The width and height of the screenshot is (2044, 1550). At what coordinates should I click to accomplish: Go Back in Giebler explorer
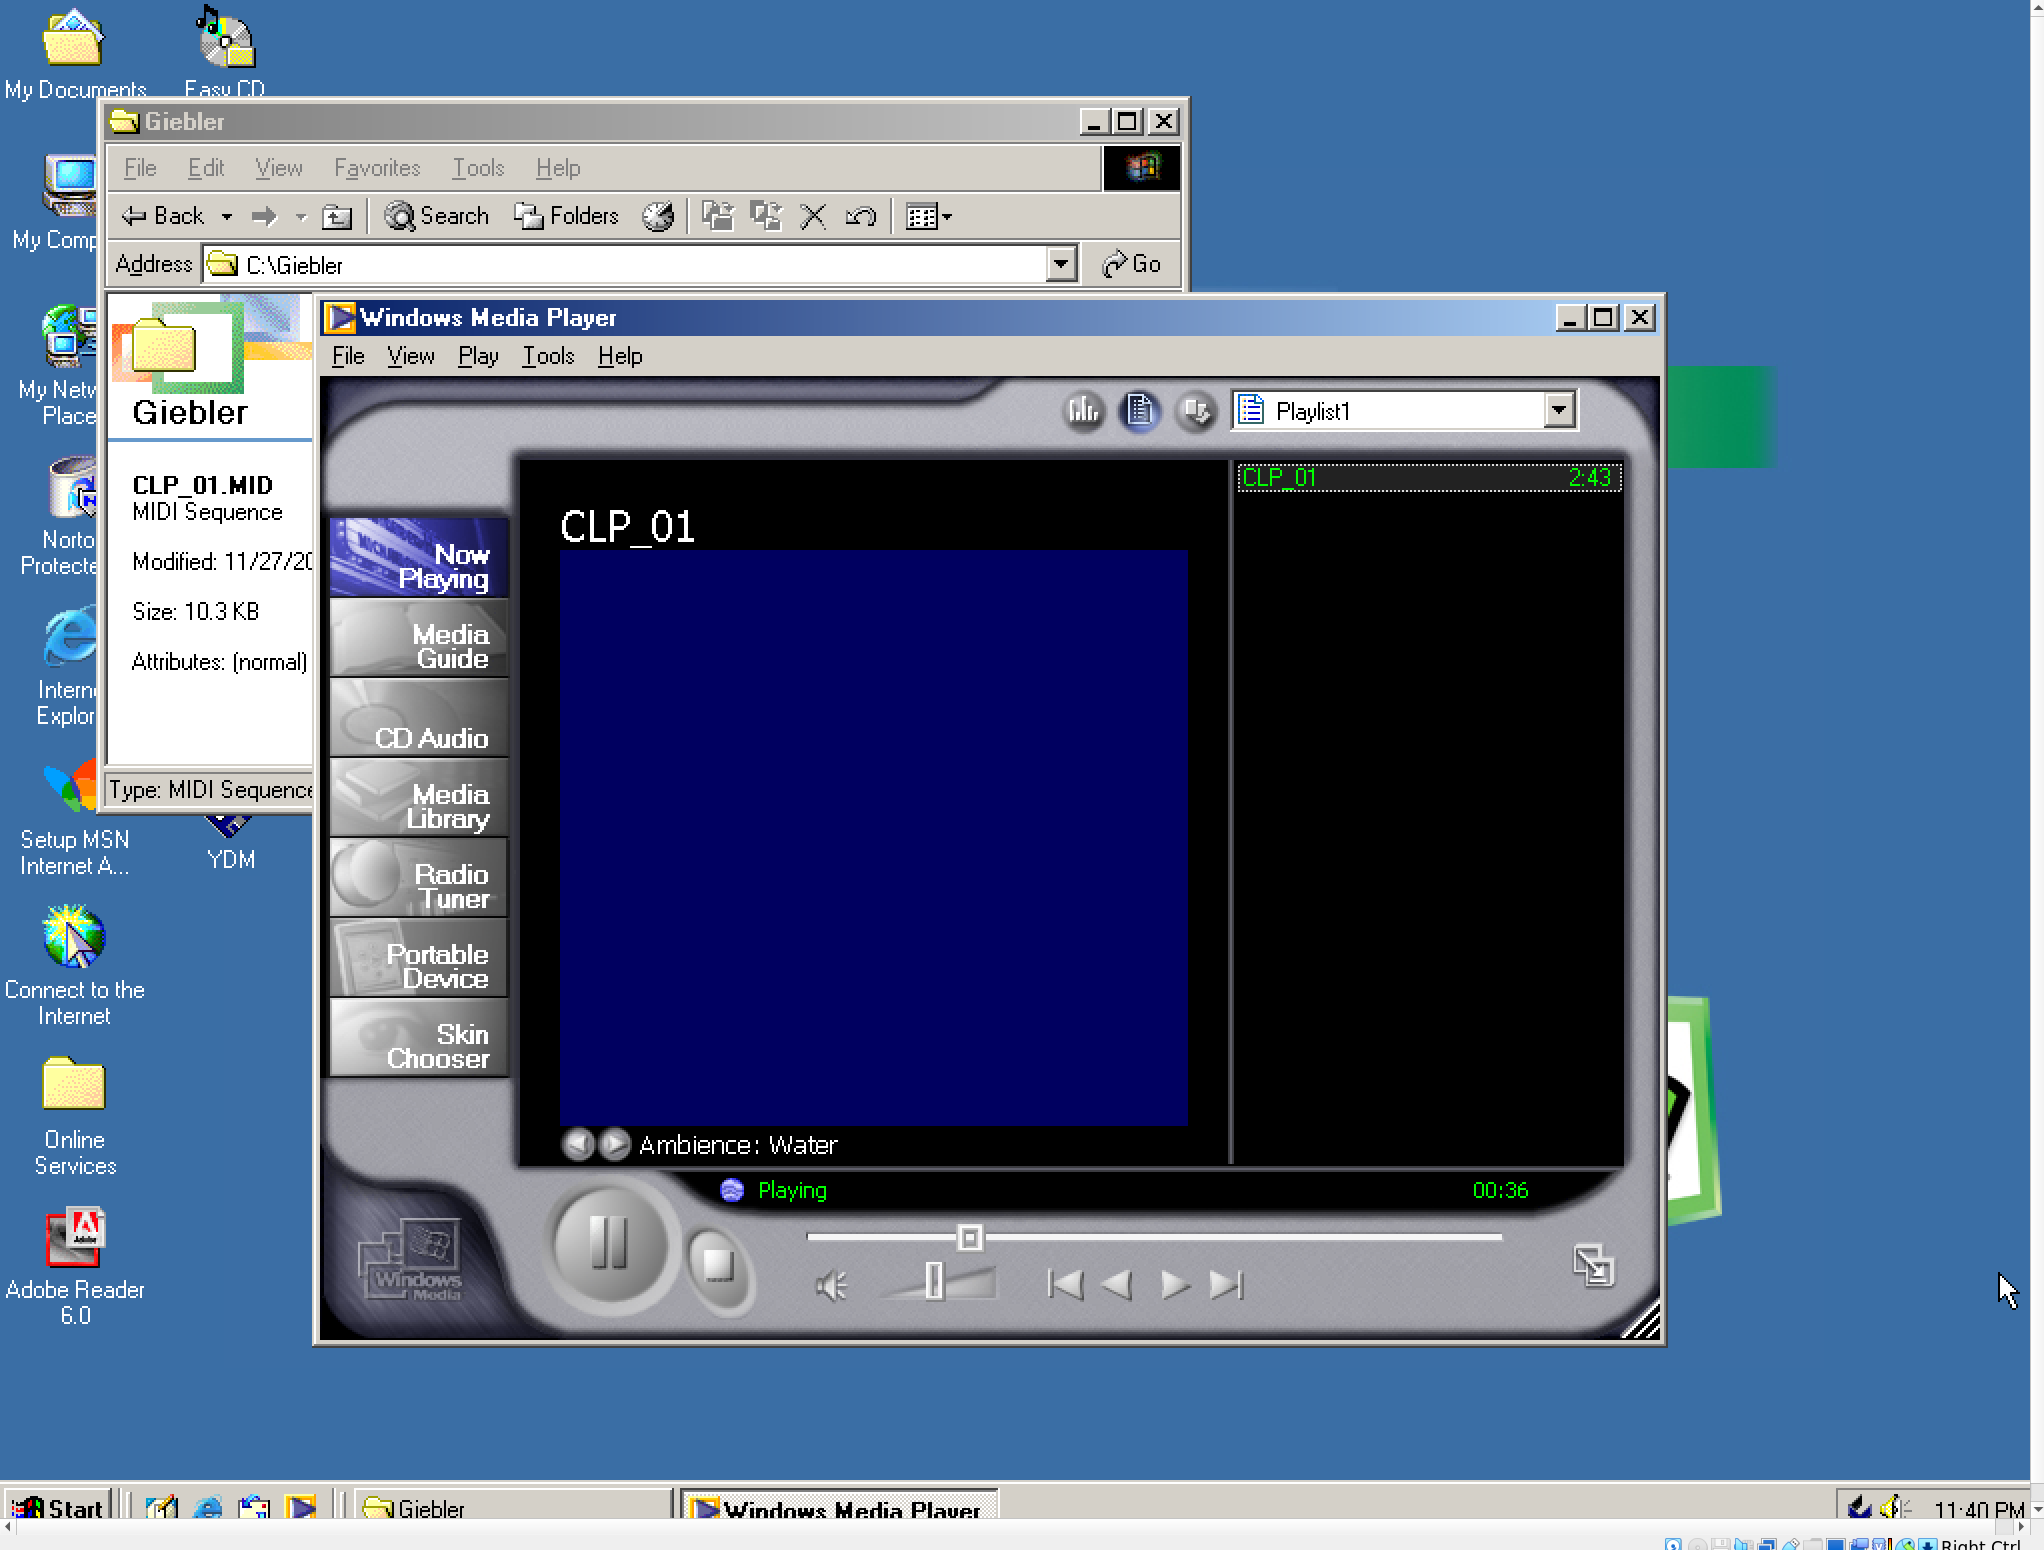(x=162, y=216)
